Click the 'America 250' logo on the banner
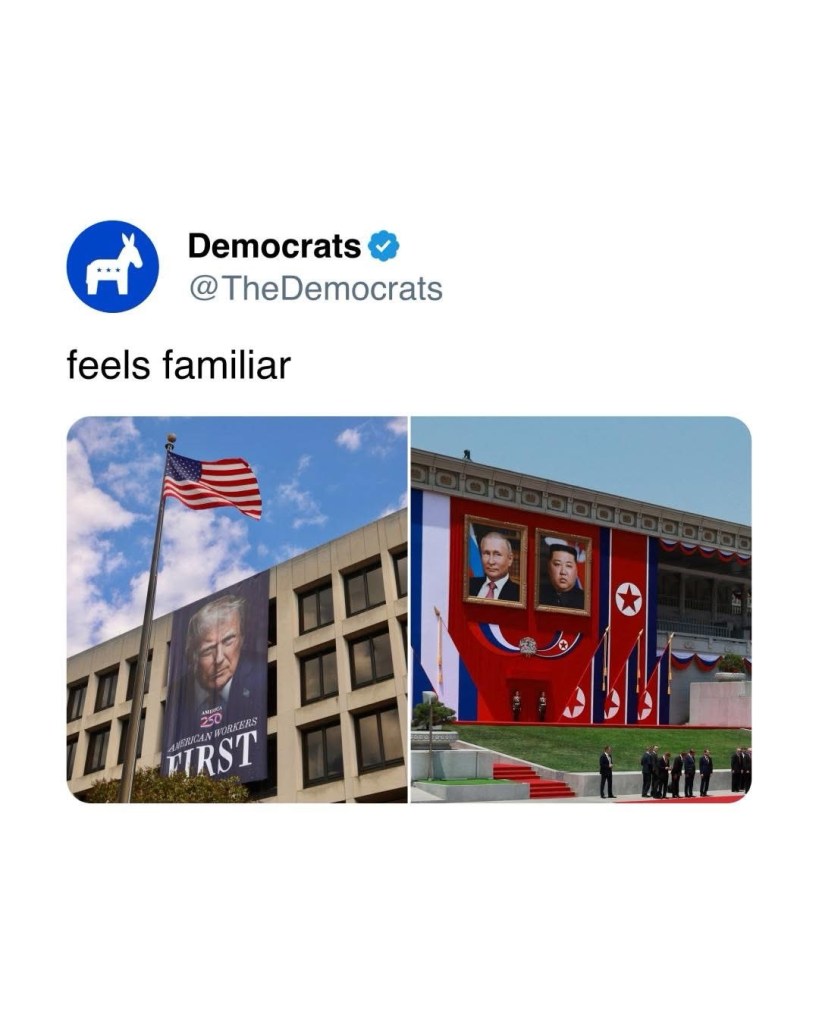The image size is (819, 1023). (x=211, y=718)
